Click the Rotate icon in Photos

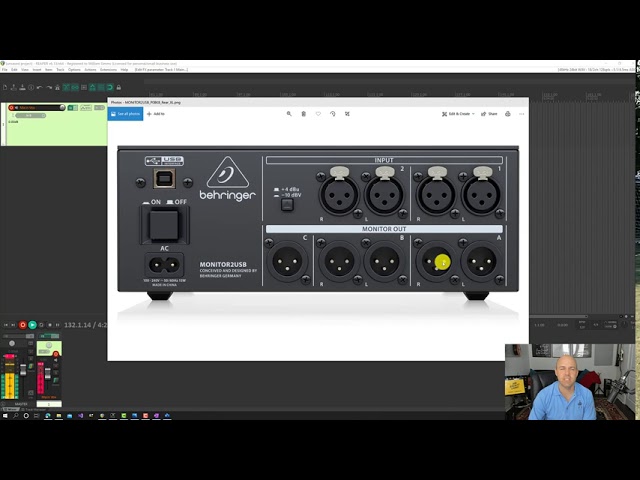point(333,114)
